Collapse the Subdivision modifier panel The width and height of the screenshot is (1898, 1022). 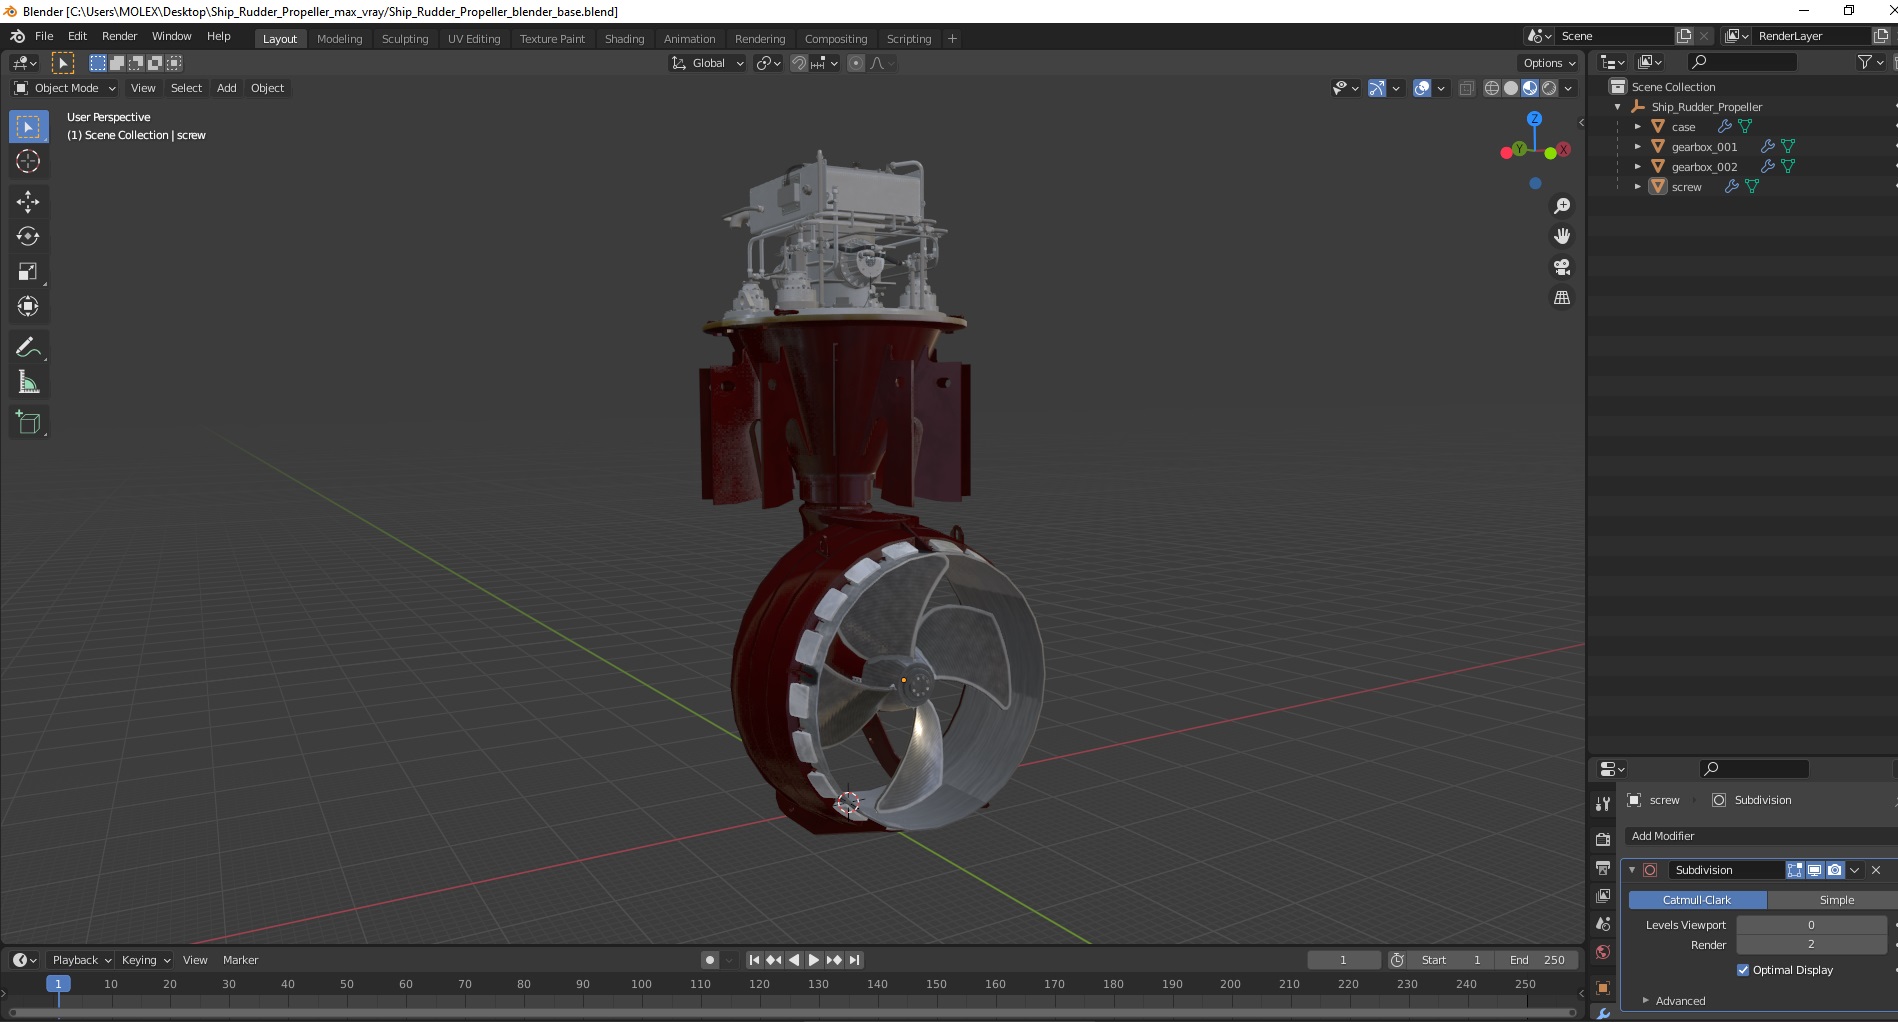pos(1632,870)
